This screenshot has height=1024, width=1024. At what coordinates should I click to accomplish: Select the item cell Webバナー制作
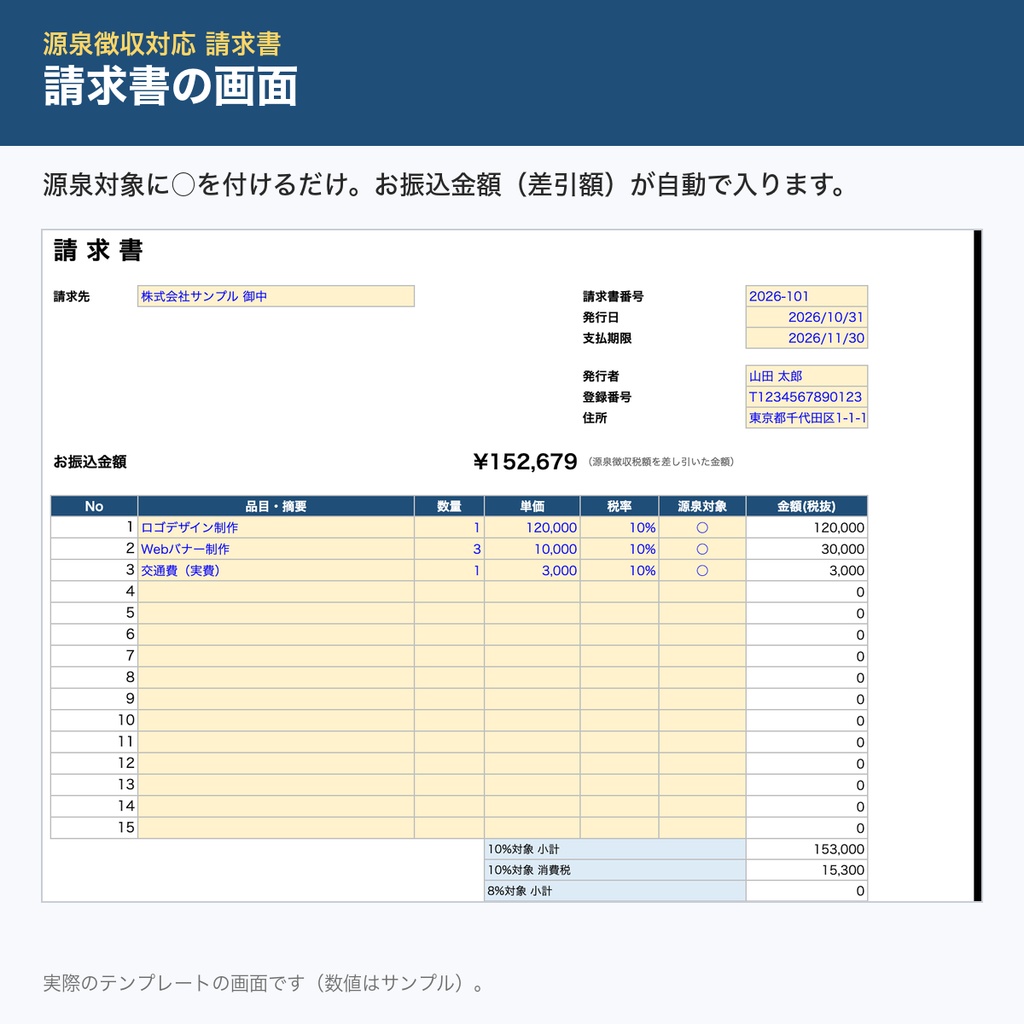point(276,549)
